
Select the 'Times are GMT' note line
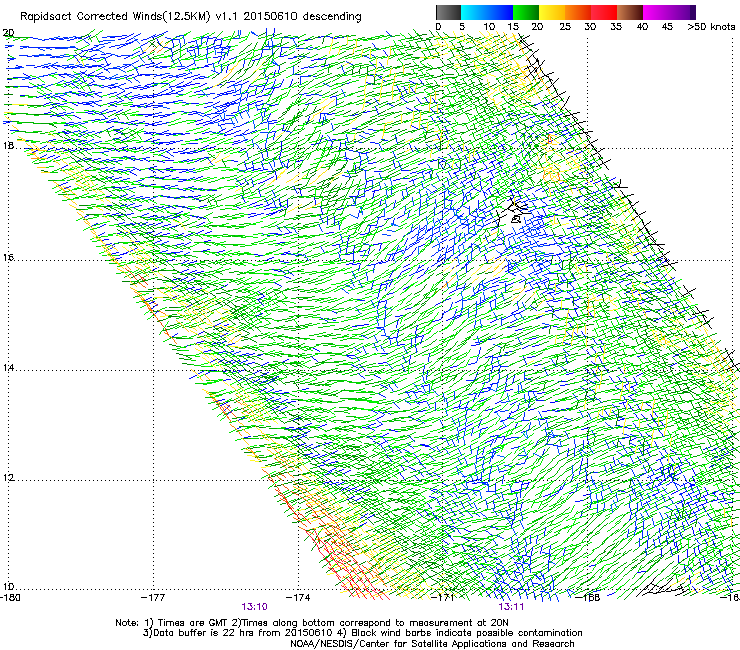[312, 623]
